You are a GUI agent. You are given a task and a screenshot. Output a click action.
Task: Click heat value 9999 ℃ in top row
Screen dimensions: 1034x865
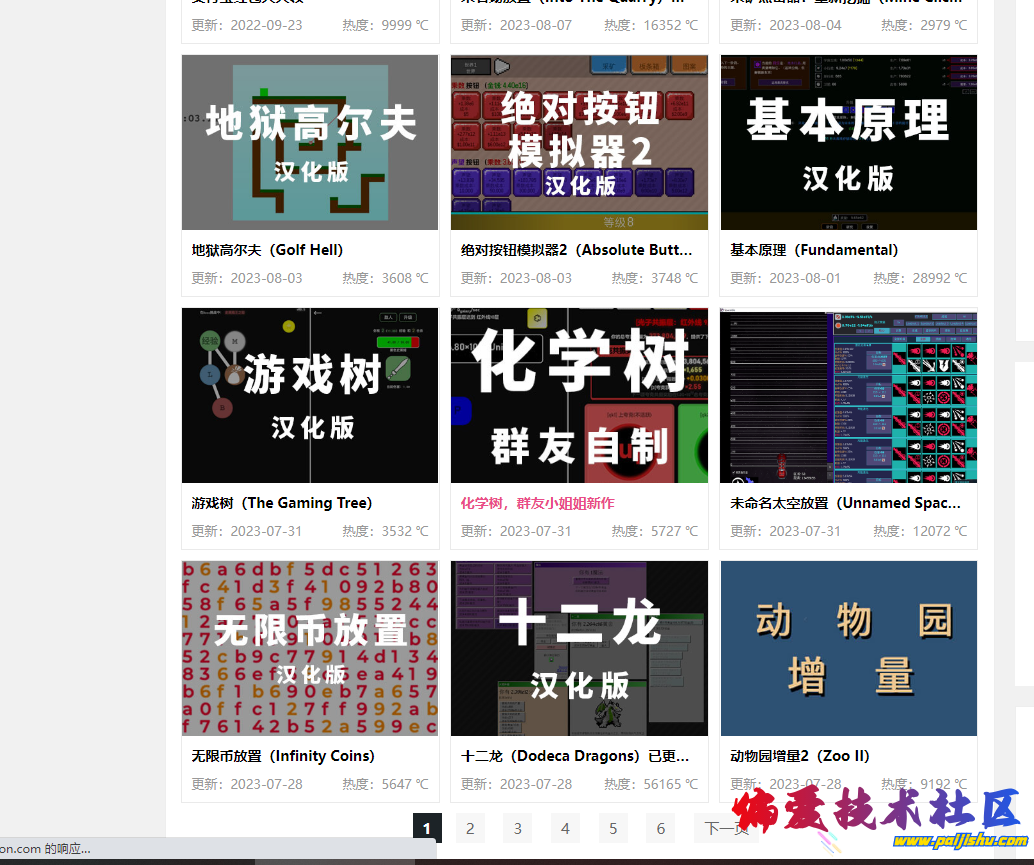tap(385, 25)
